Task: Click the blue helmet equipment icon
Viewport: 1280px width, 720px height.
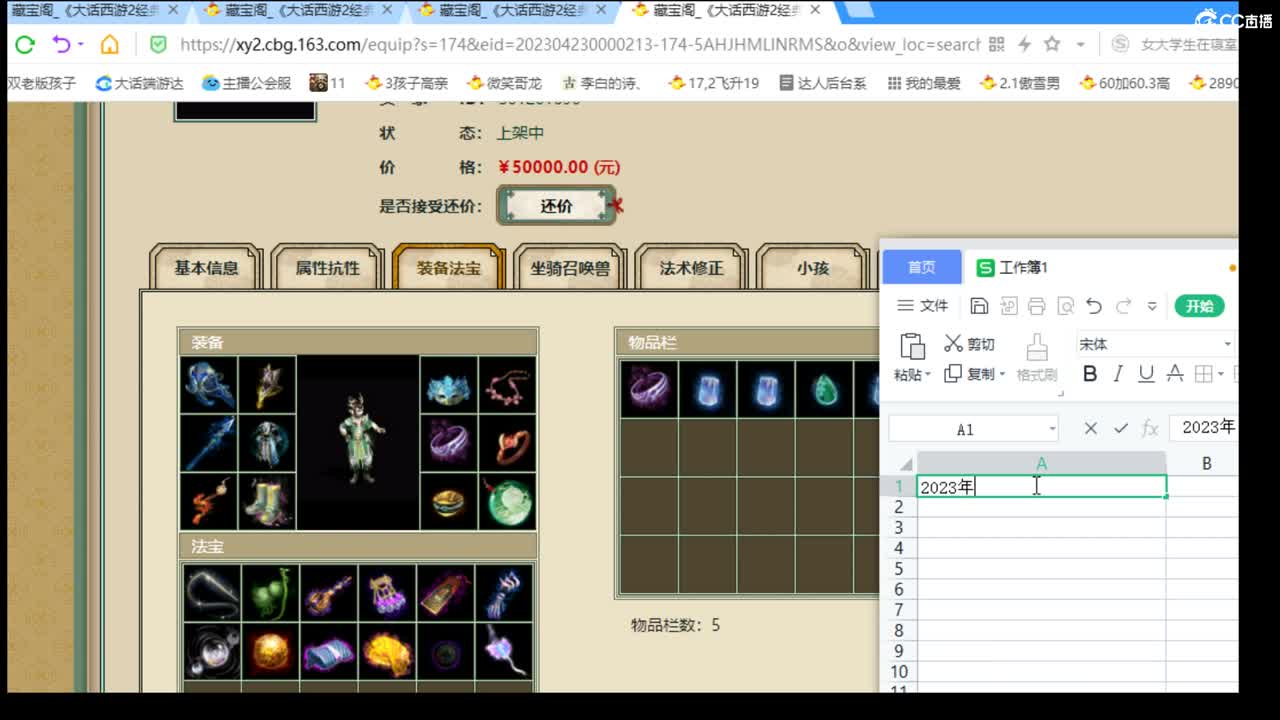Action: (209, 385)
